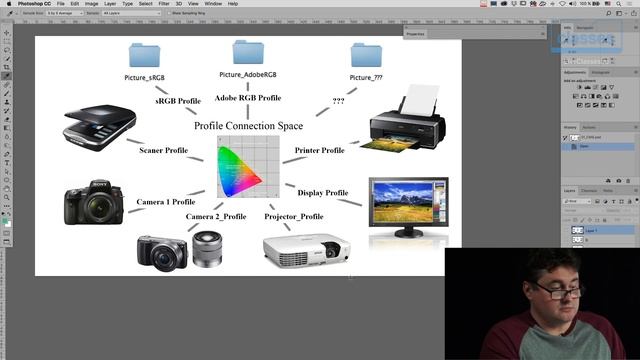The width and height of the screenshot is (640, 360).
Task: Open the Layers panel options menu
Action: [x=636, y=191]
